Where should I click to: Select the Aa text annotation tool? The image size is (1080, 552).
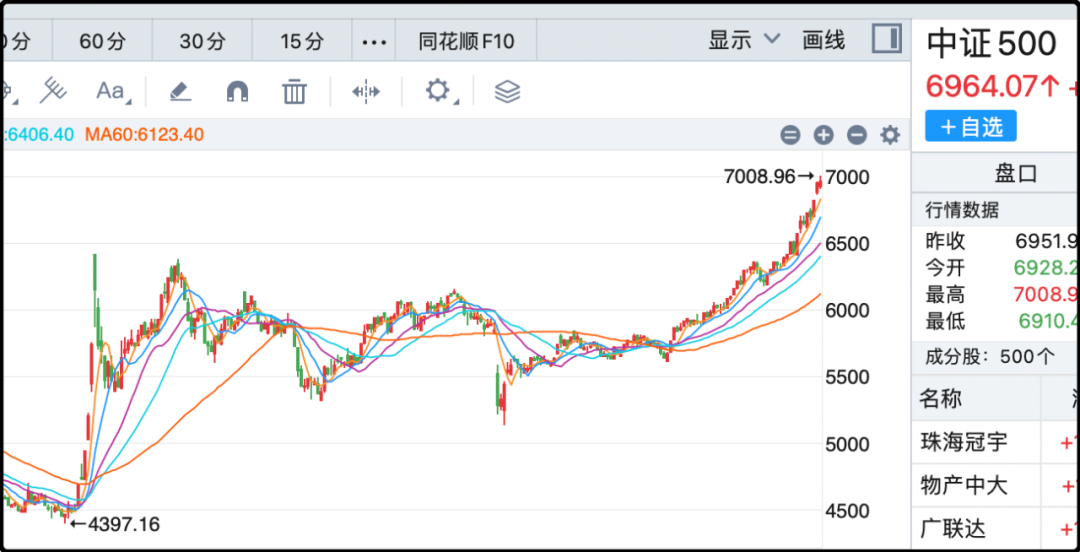pos(110,92)
